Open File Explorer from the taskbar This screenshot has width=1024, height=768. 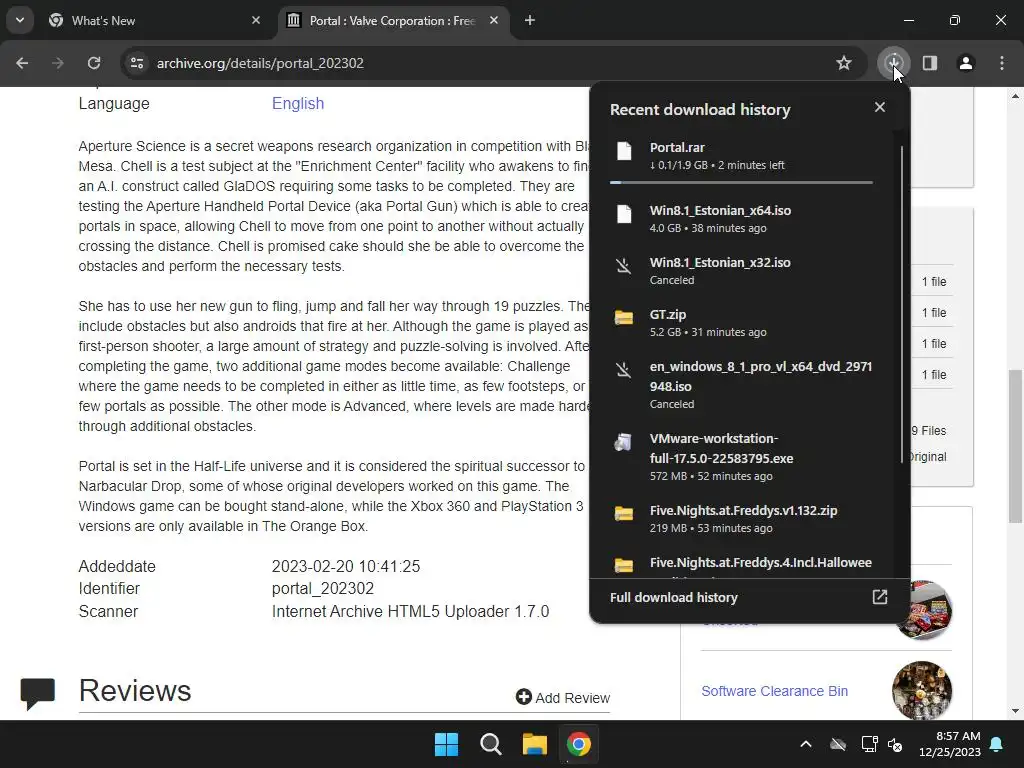point(534,744)
